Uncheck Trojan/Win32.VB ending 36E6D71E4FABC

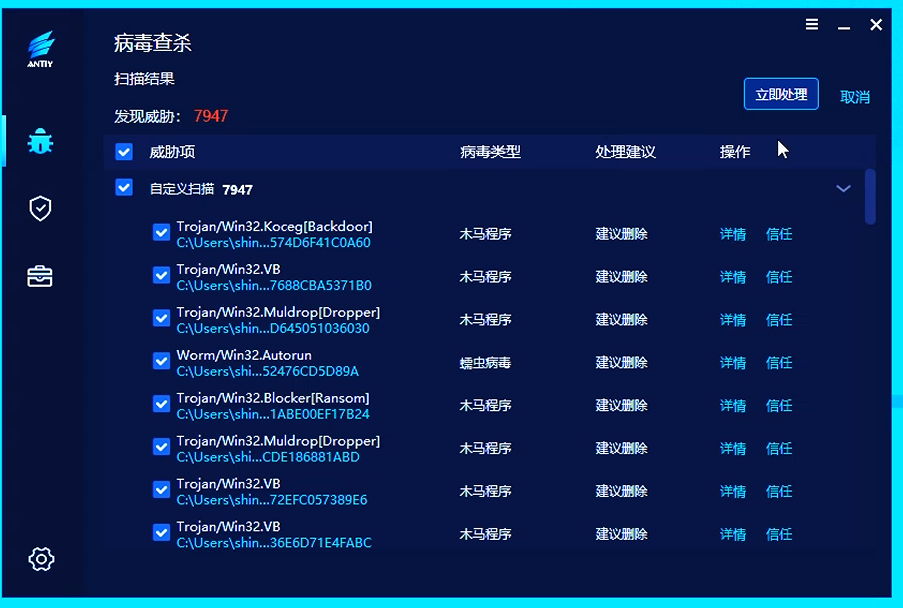pyautogui.click(x=161, y=533)
